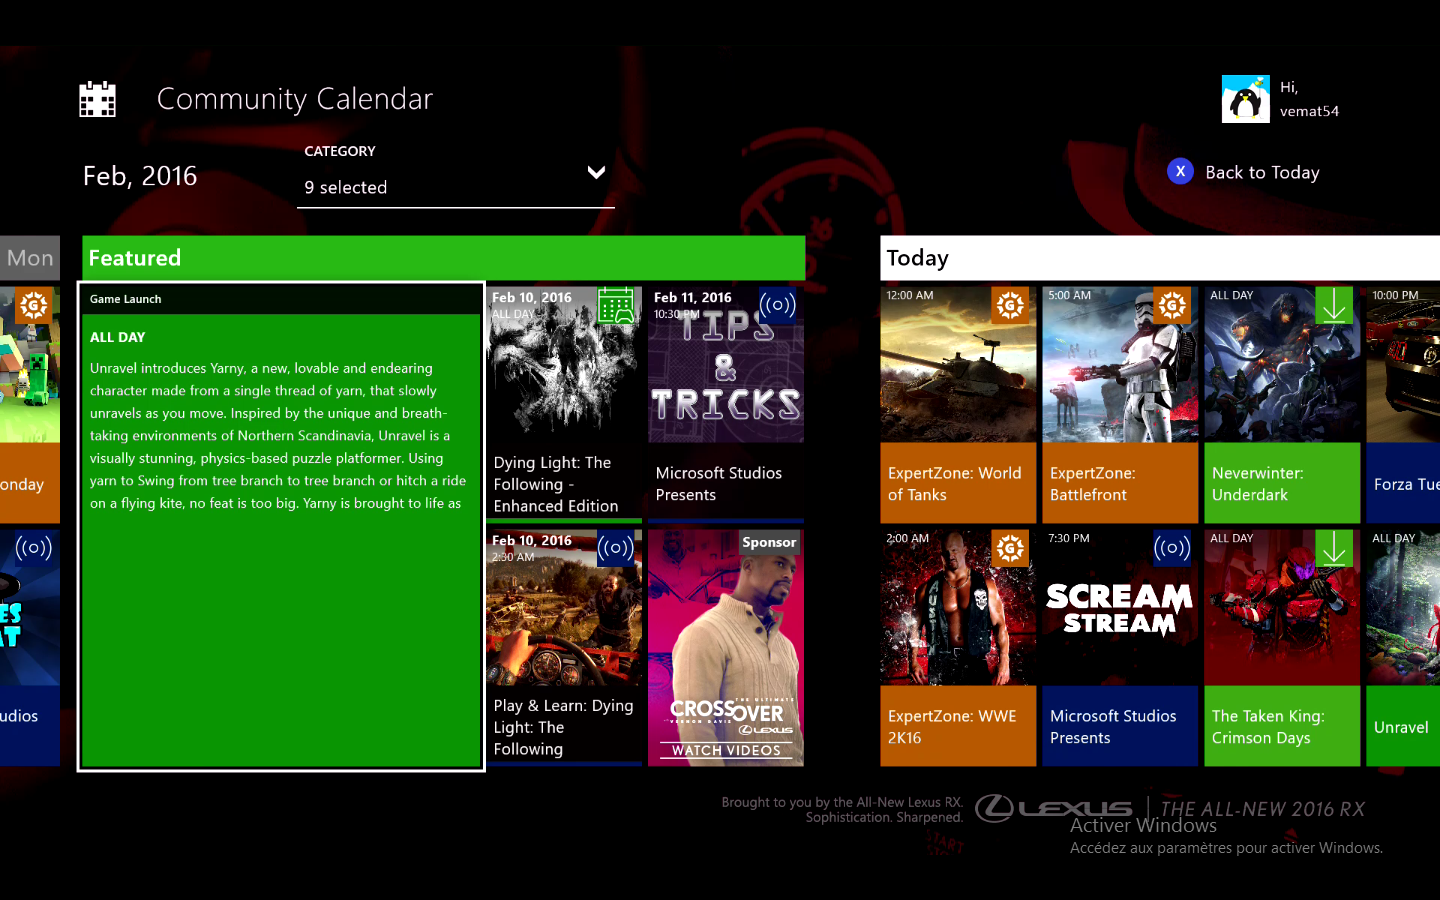The width and height of the screenshot is (1440, 900).
Task: Click the broadcast icon on Tips & Tricks tile
Action: (x=777, y=305)
